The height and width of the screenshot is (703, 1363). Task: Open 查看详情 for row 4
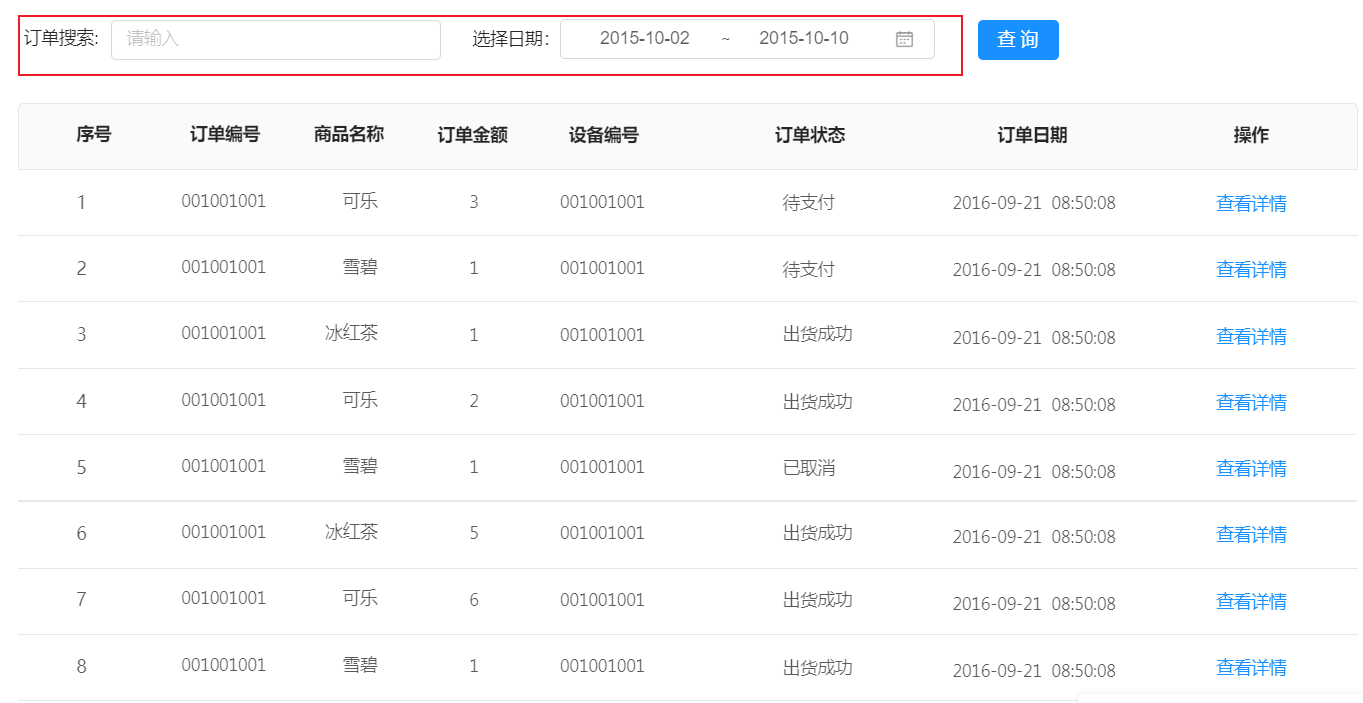(x=1251, y=403)
